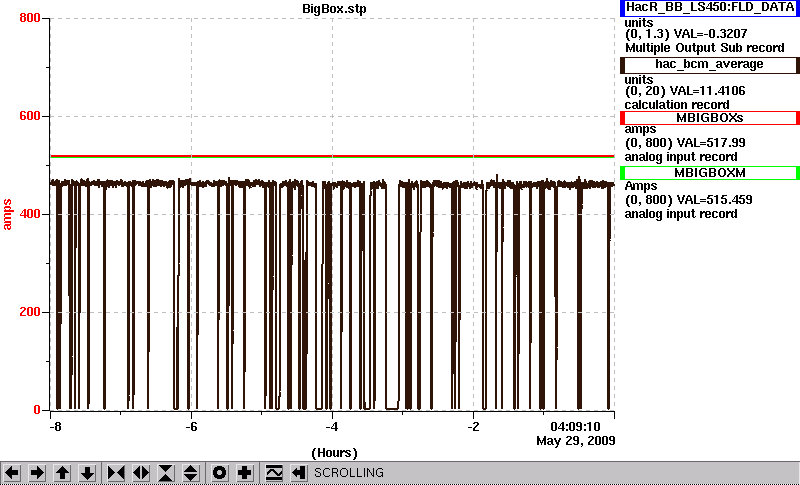The width and height of the screenshot is (800, 485).
Task: Click the -6 x-axis tick label
Action: (x=191, y=427)
